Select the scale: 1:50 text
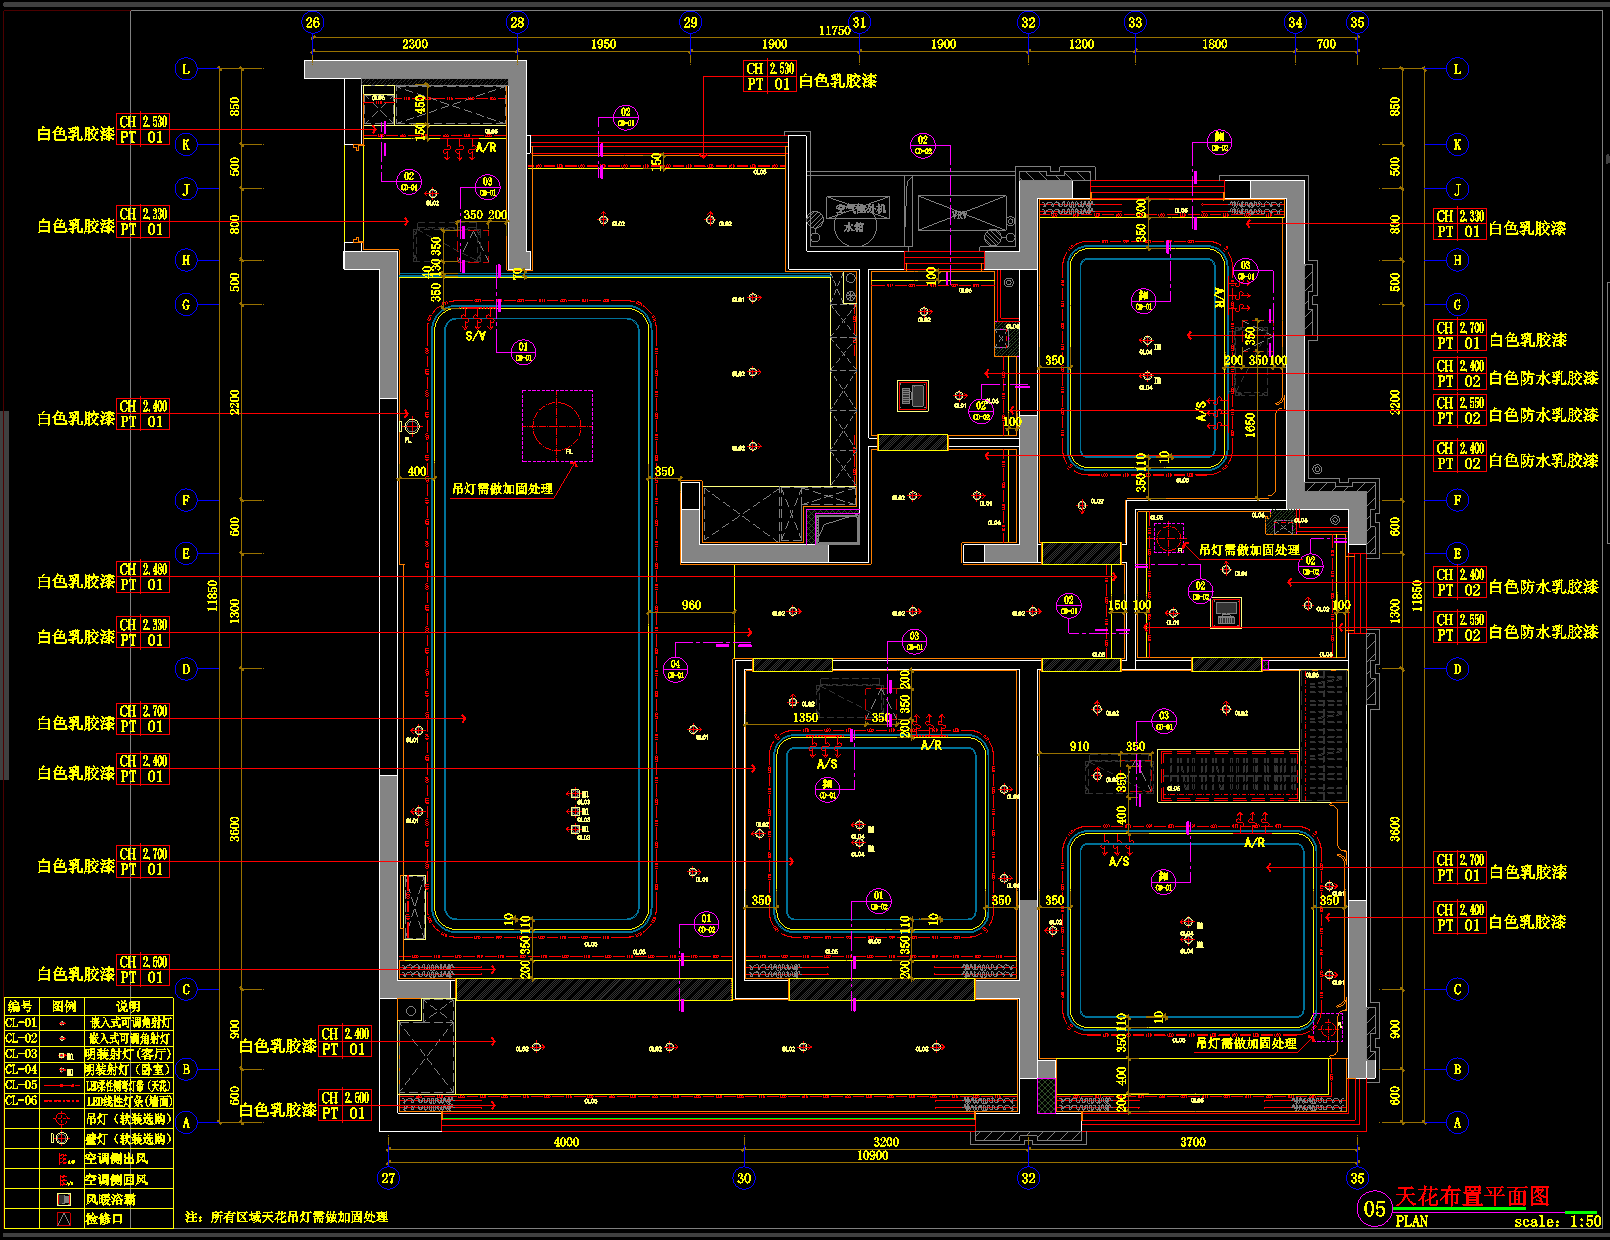Viewport: 1610px width, 1240px height. tap(1557, 1221)
